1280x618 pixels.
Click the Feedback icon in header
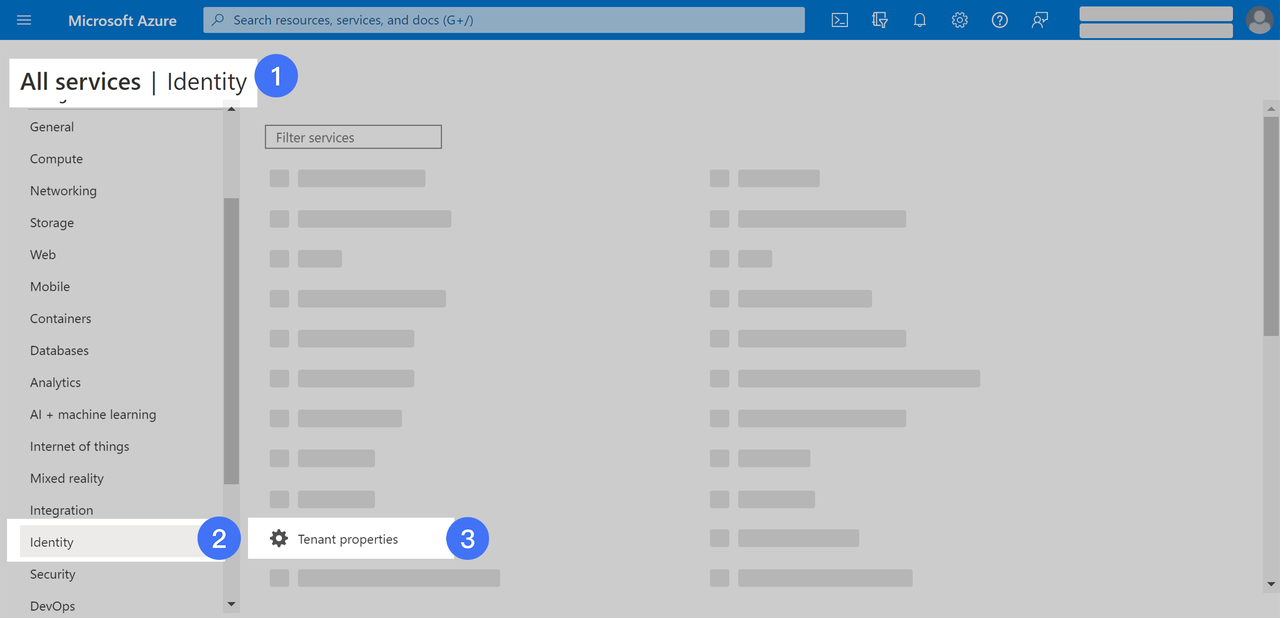tap(1040, 20)
